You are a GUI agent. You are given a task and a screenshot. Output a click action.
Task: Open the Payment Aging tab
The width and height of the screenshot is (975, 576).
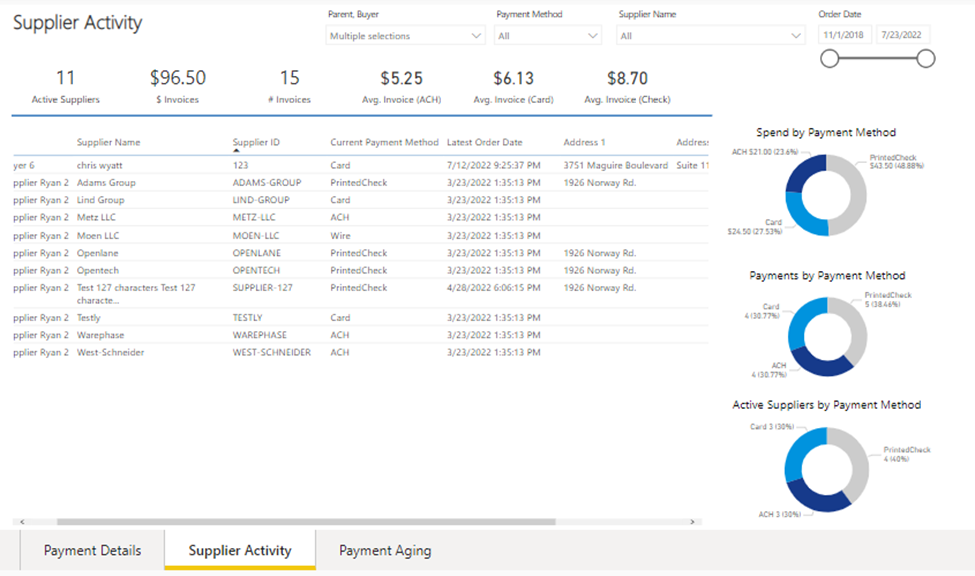tap(385, 551)
